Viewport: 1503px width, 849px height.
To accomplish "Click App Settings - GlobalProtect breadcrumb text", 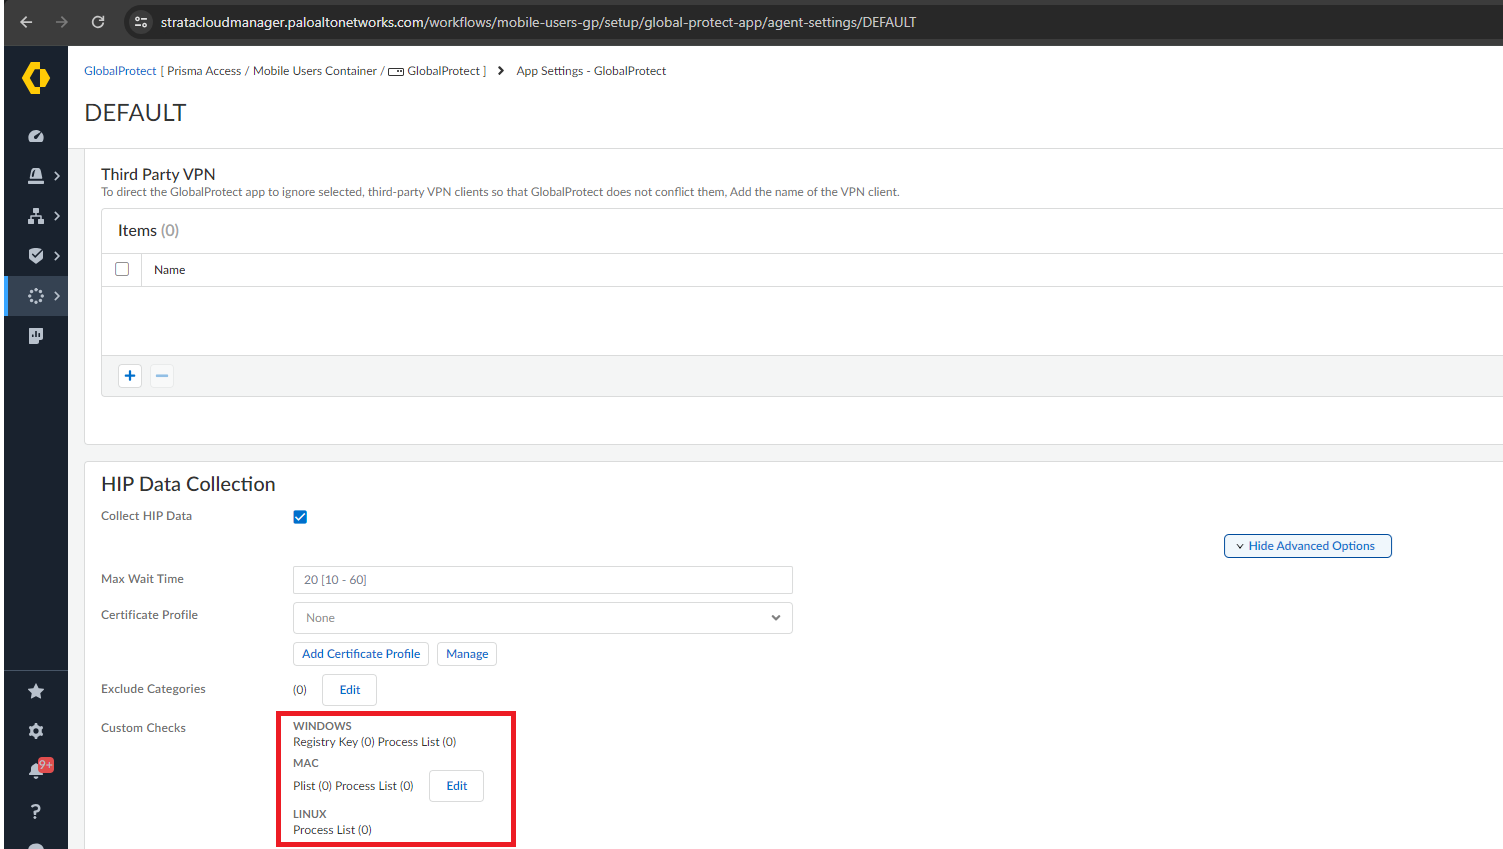I will (591, 71).
